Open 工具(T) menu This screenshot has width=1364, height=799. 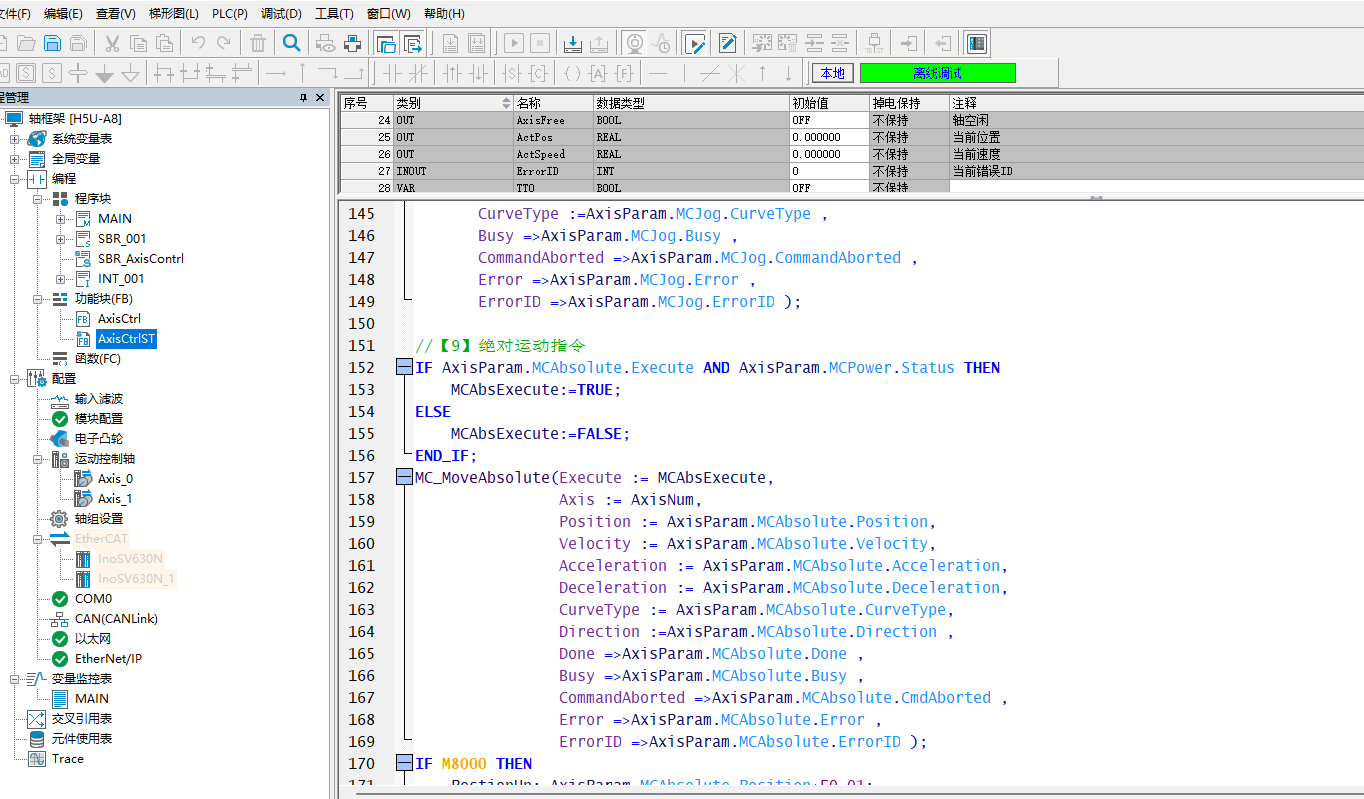pos(334,14)
